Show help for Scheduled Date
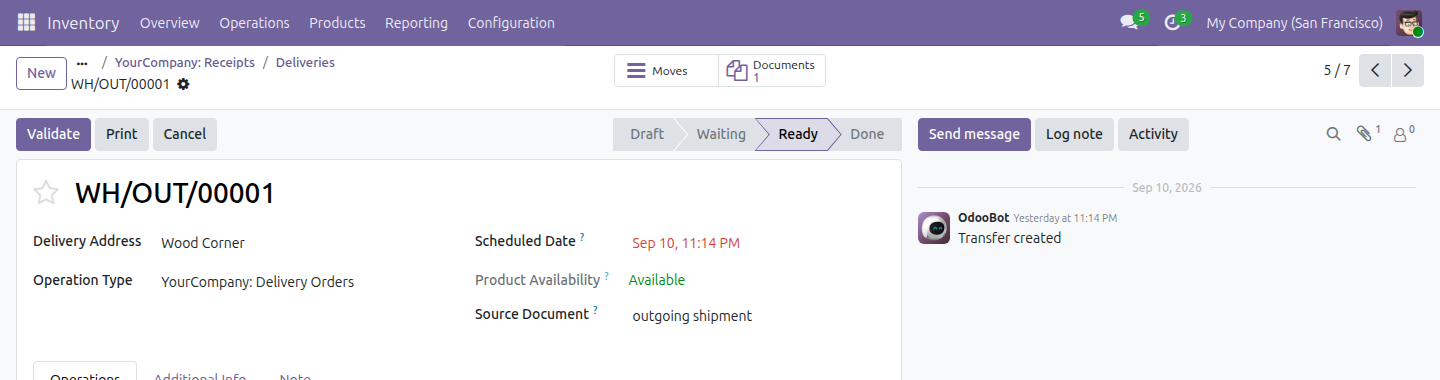 point(582,237)
